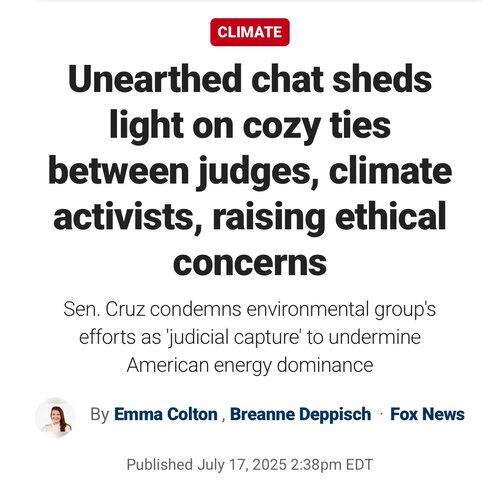
Task: Click the '2:38pm EDT' time text
Action: click(x=332, y=464)
